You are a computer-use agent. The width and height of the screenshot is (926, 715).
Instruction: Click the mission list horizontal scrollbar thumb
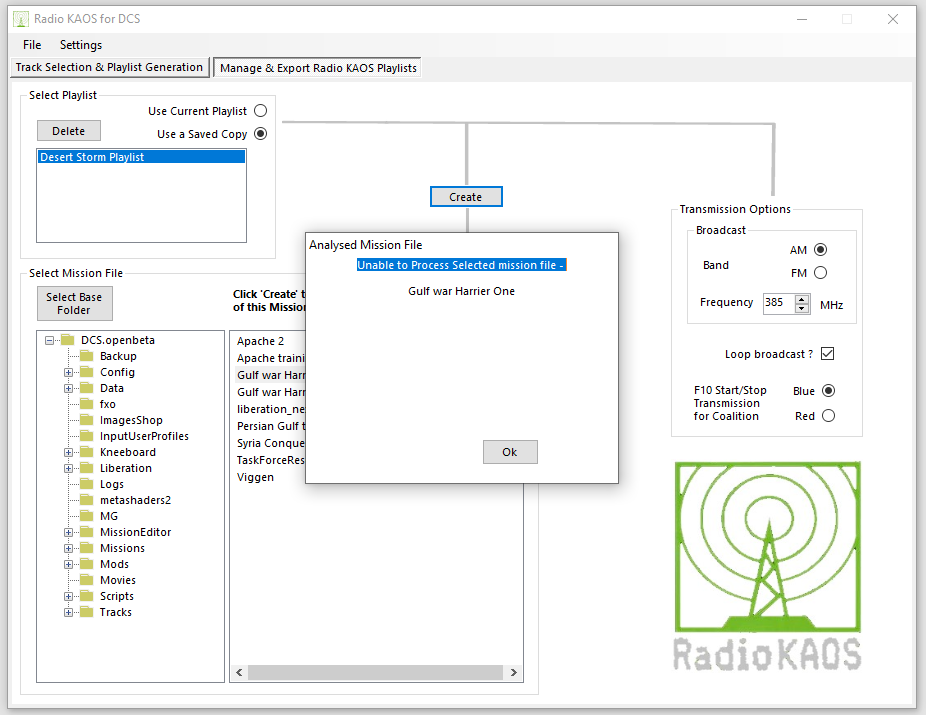[x=376, y=672]
